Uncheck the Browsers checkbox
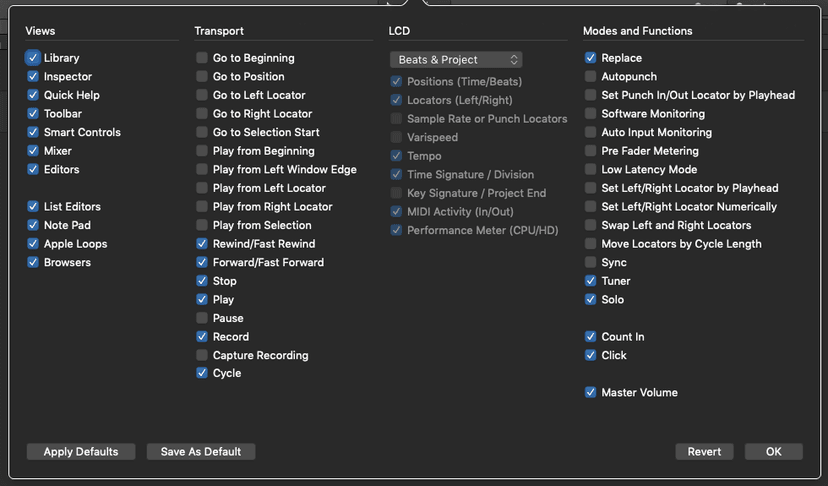The height and width of the screenshot is (486, 828). pos(33,262)
